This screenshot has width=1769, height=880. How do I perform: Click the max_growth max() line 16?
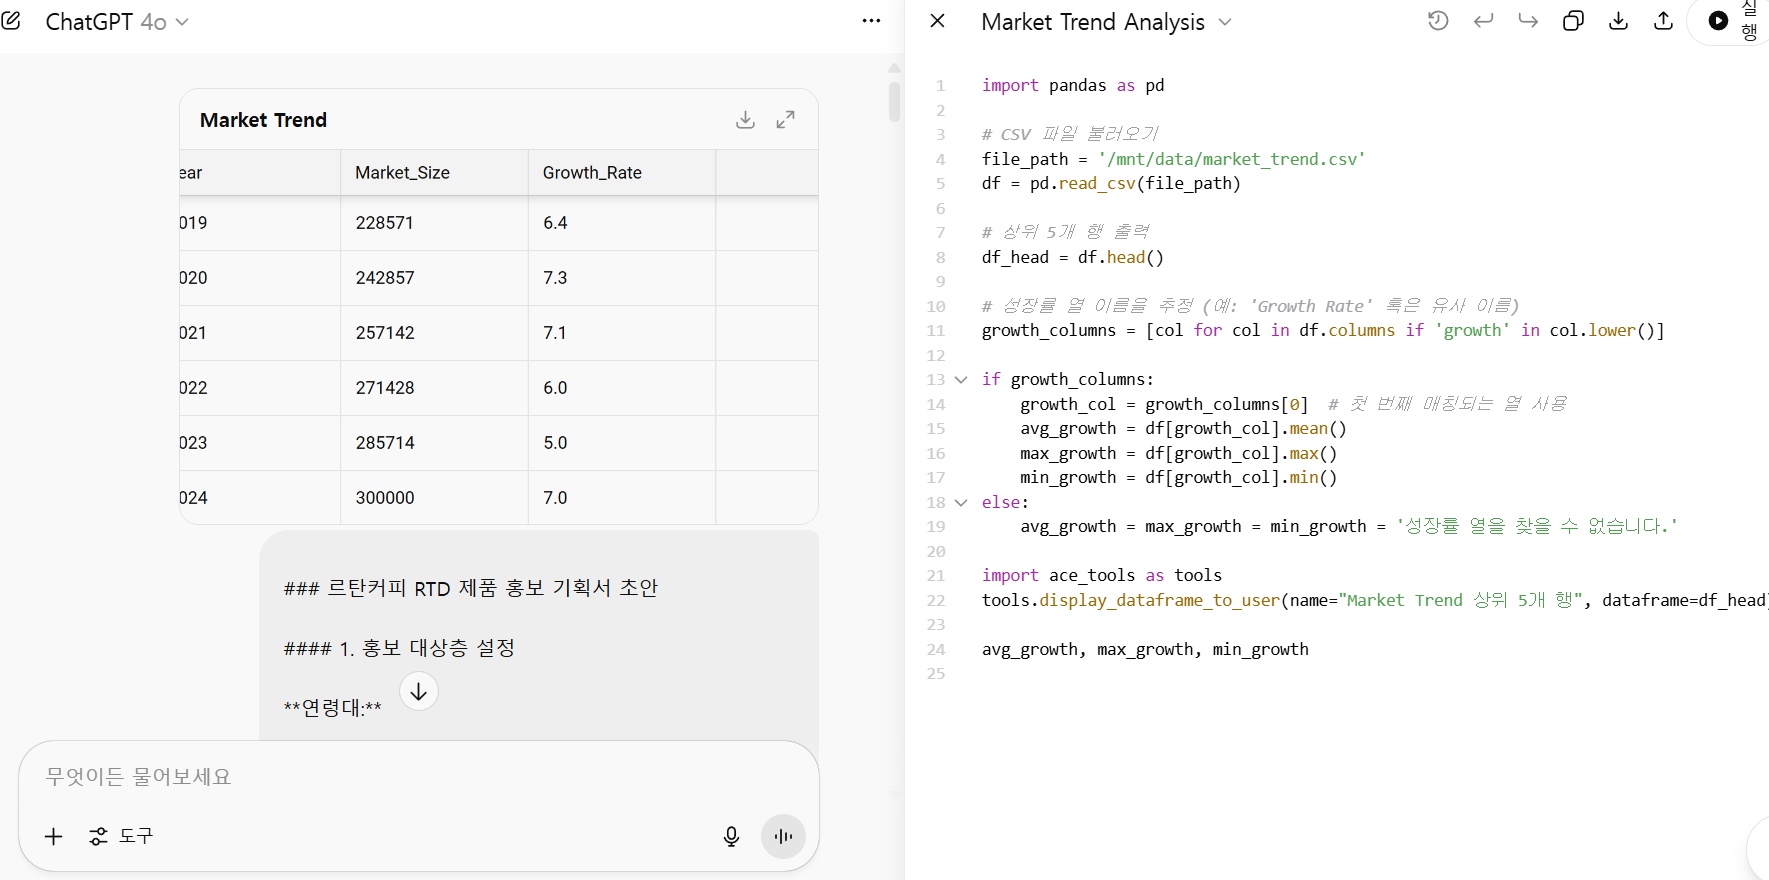pyautogui.click(x=1178, y=454)
